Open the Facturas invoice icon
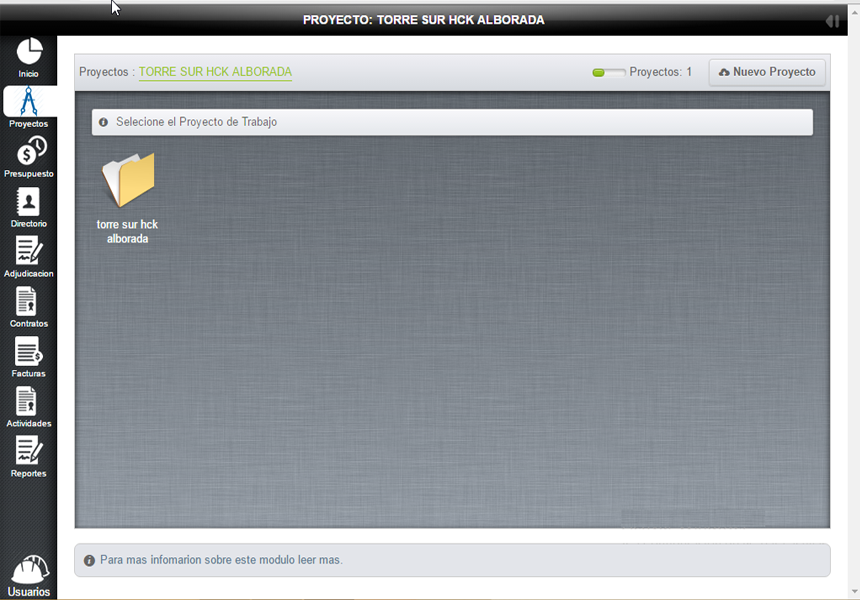This screenshot has width=860, height=600. (29, 352)
